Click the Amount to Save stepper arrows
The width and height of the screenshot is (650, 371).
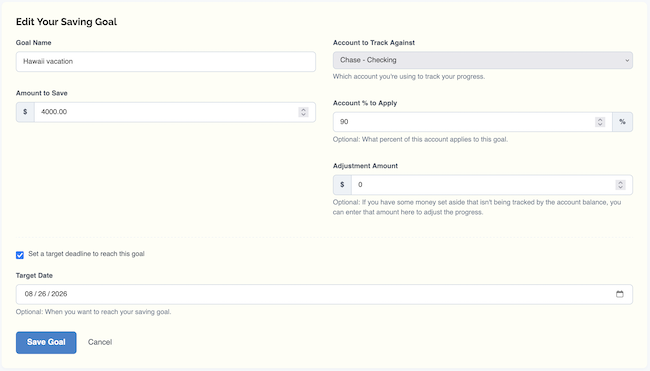click(x=303, y=112)
